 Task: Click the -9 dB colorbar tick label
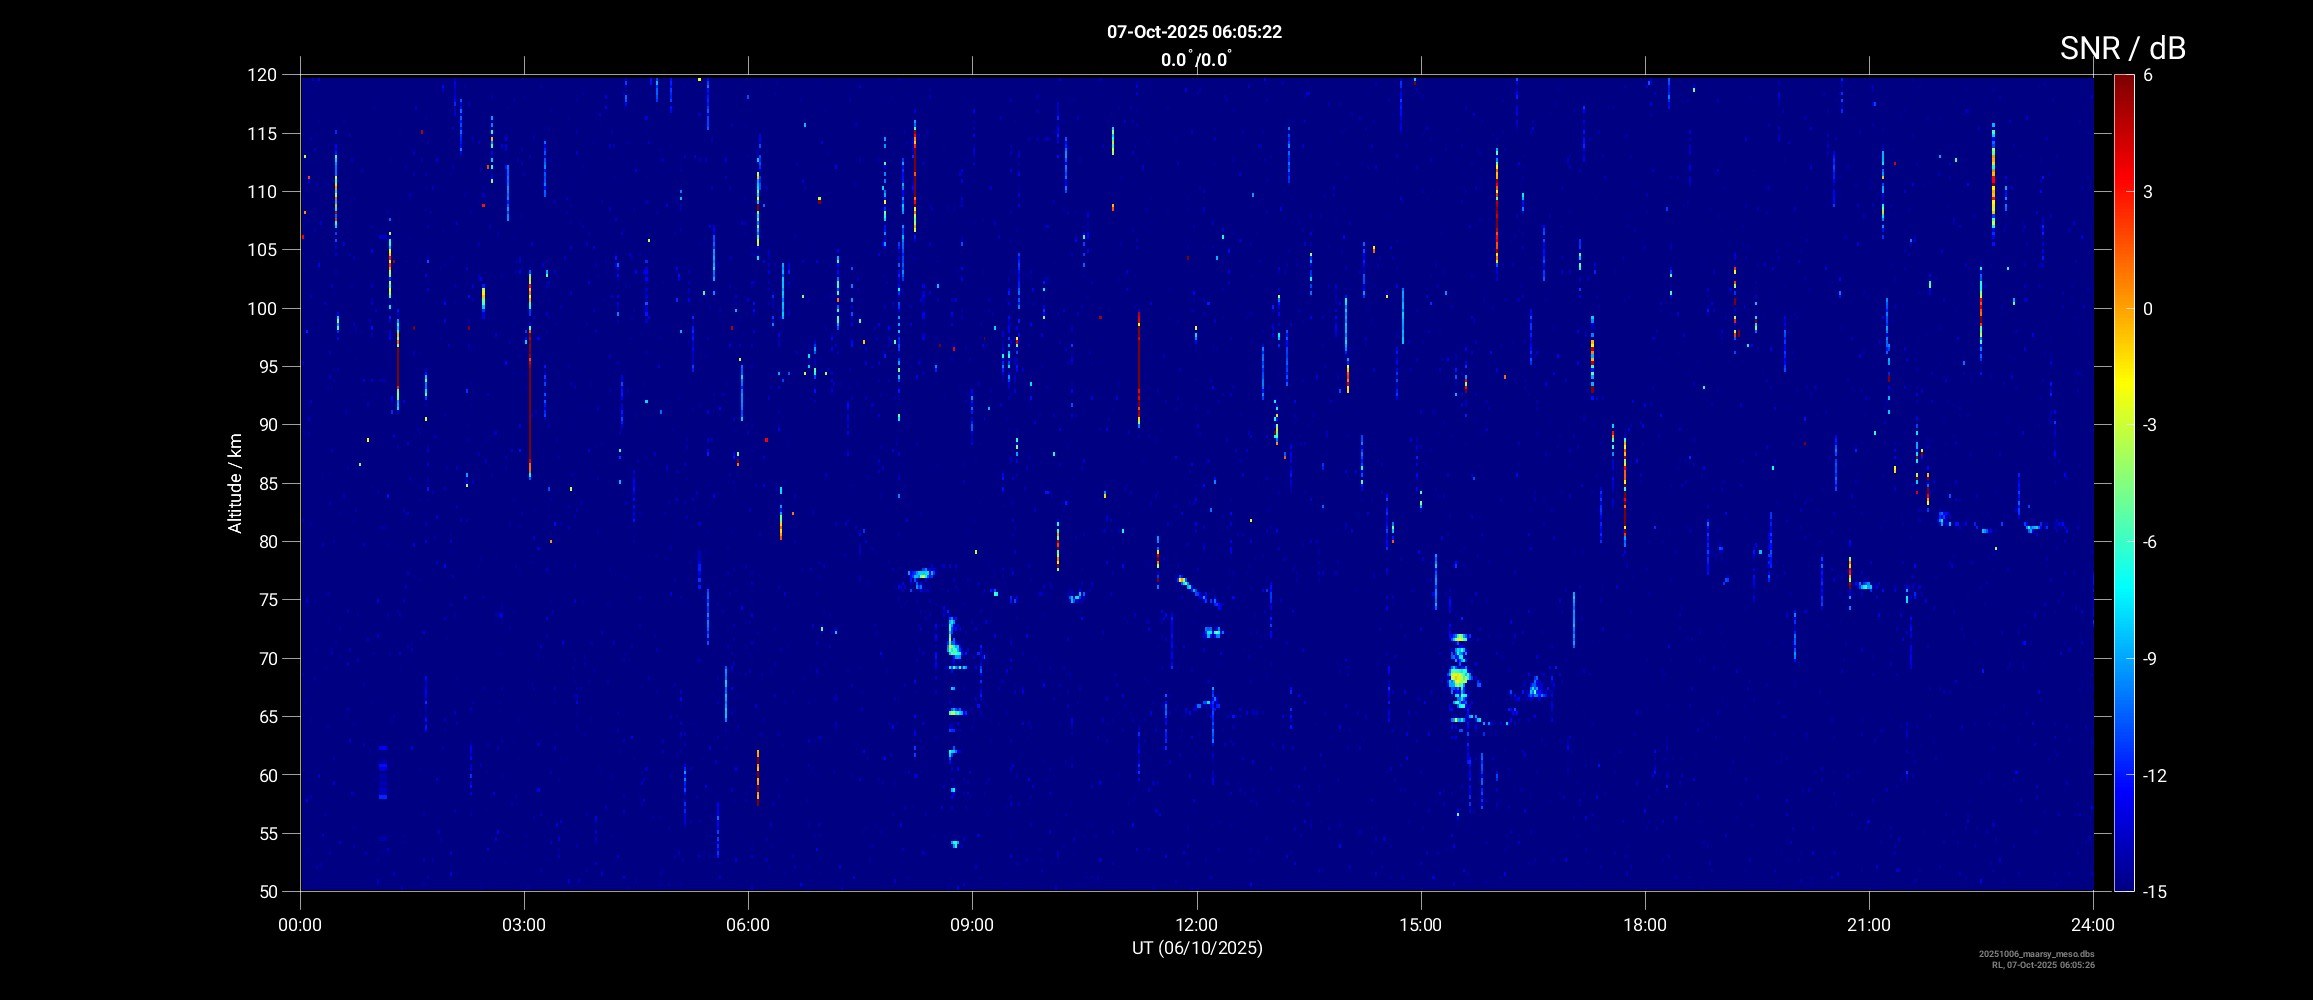2154,658
